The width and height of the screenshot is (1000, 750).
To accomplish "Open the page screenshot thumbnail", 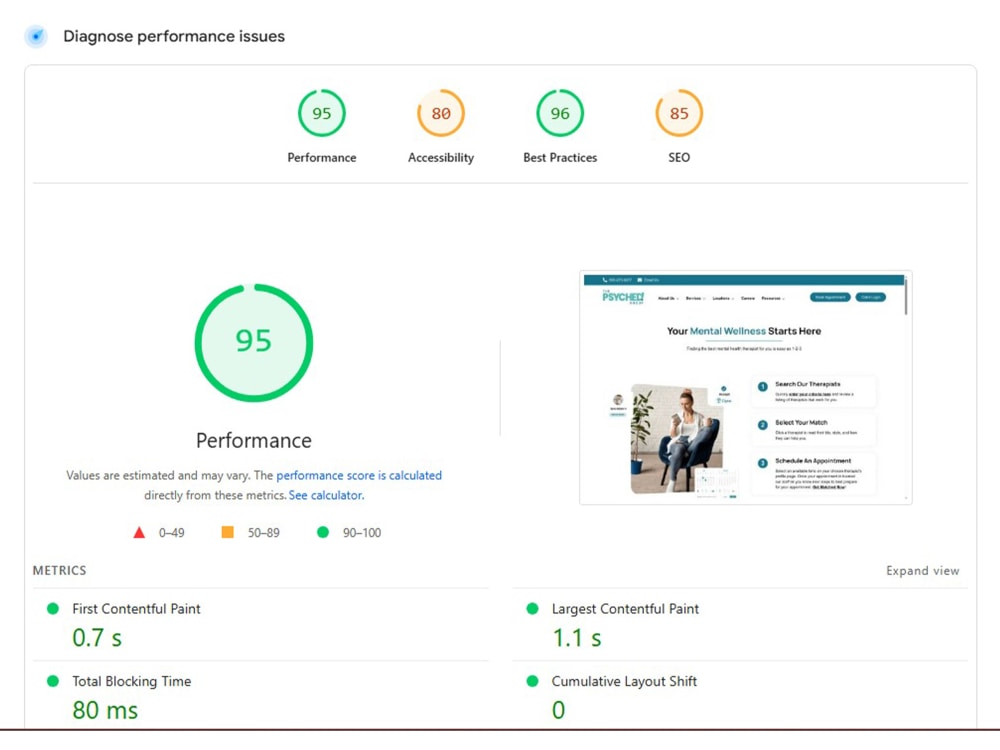I will tap(746, 388).
